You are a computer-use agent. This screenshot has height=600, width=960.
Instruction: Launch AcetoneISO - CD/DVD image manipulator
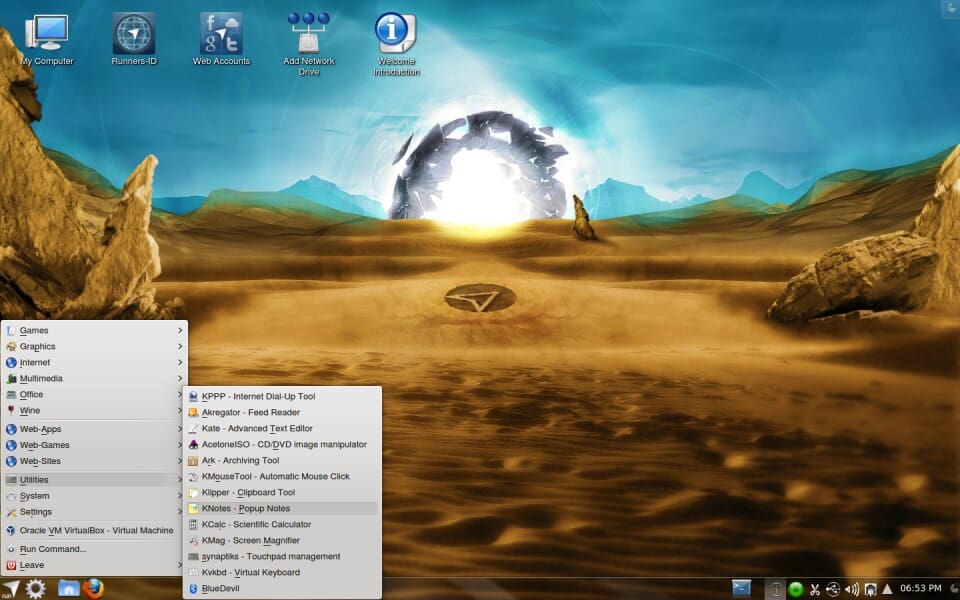point(282,444)
